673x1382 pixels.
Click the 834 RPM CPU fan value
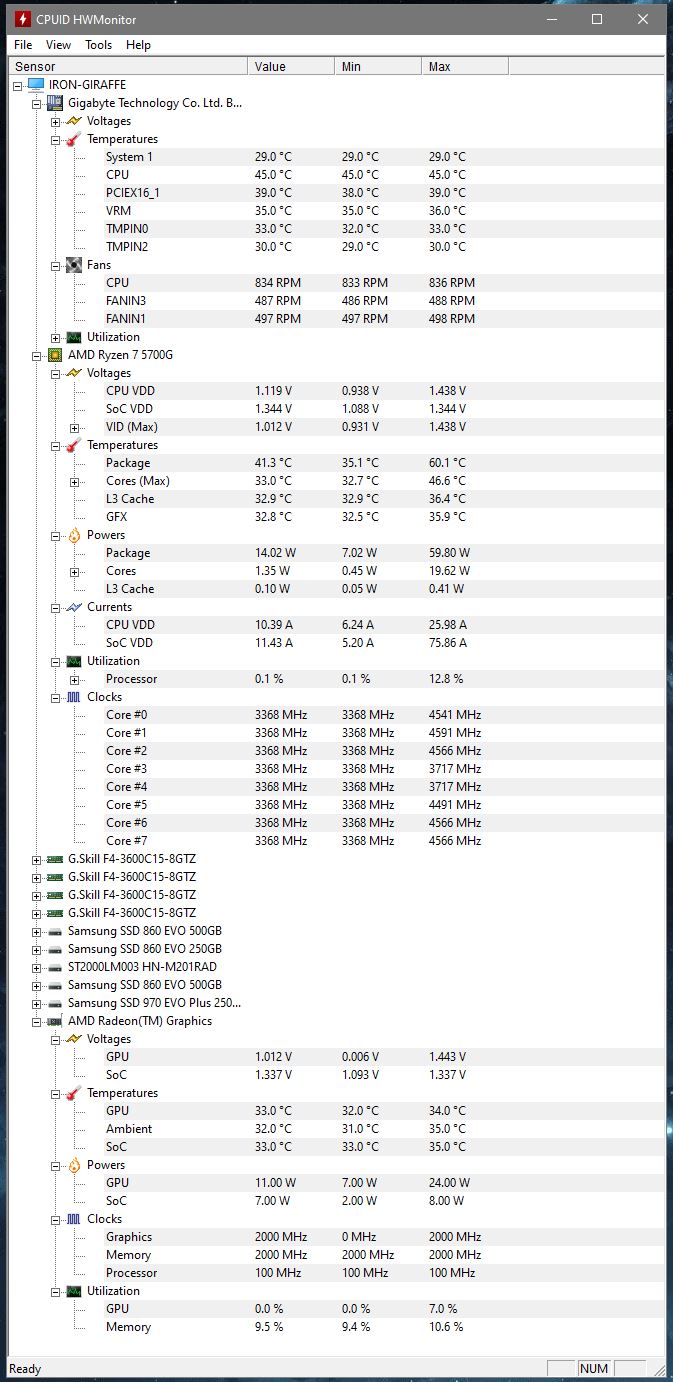coord(278,283)
